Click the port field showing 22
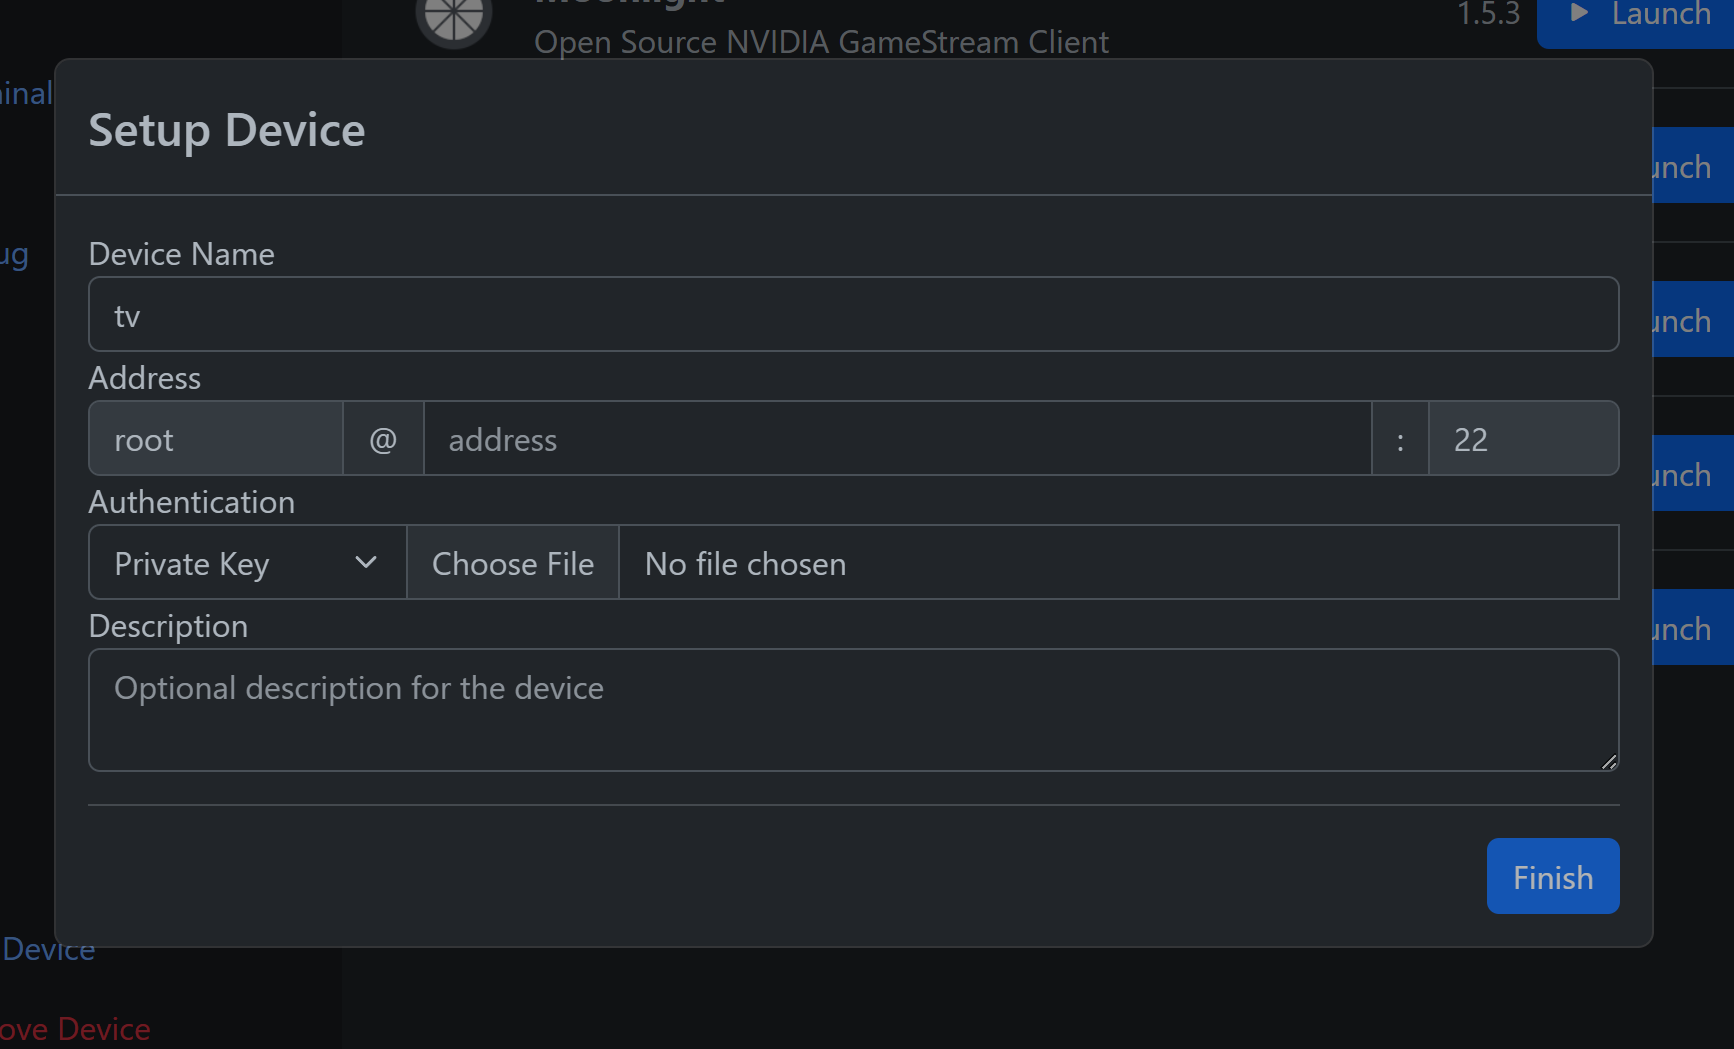 point(1523,438)
